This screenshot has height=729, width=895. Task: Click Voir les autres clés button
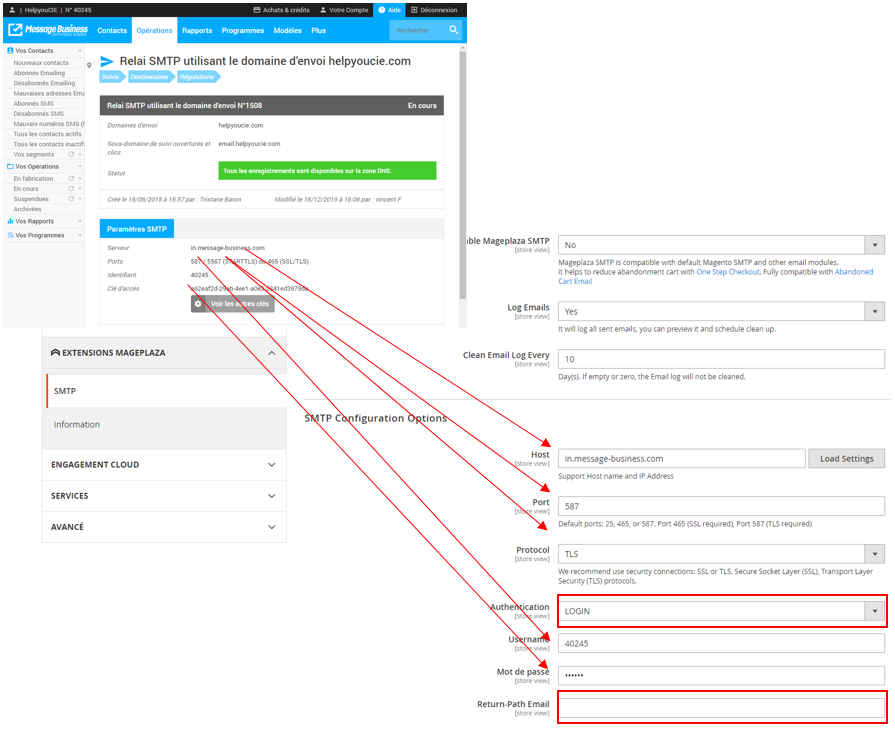233,304
